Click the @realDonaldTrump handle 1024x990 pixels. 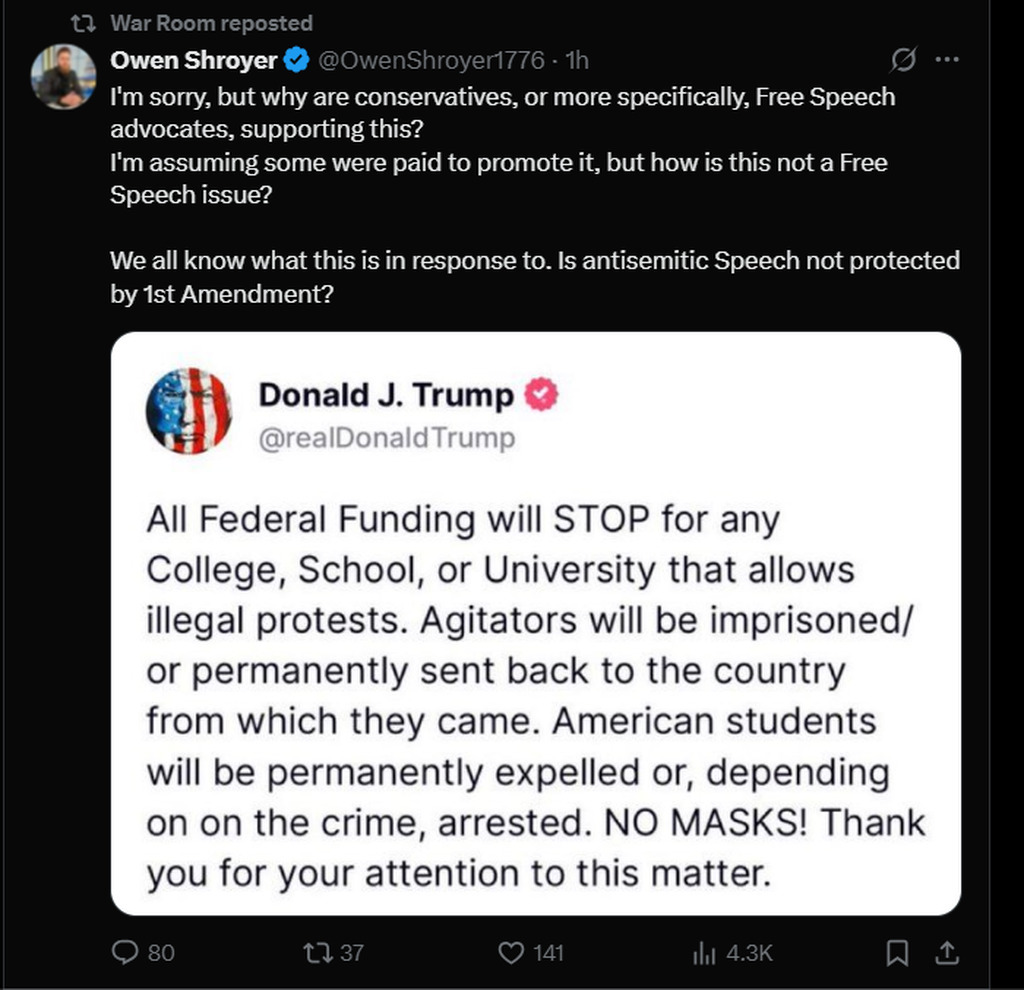[387, 438]
